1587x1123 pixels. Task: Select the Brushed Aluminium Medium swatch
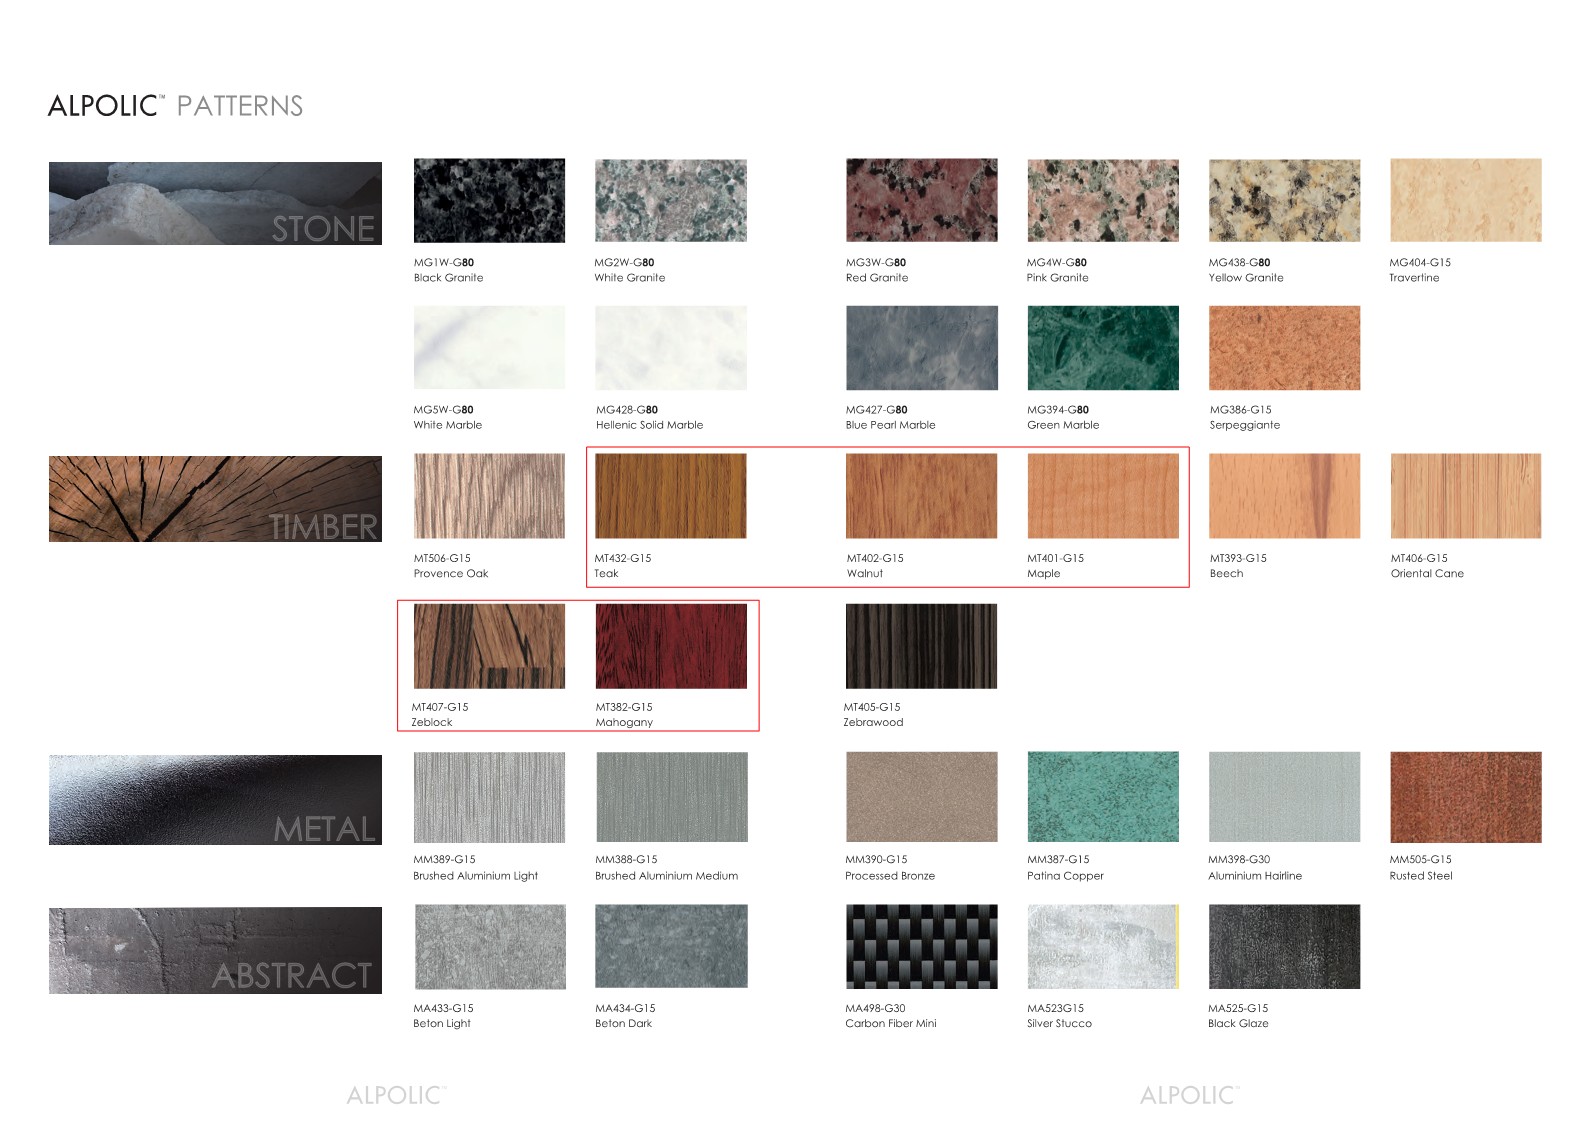670,797
